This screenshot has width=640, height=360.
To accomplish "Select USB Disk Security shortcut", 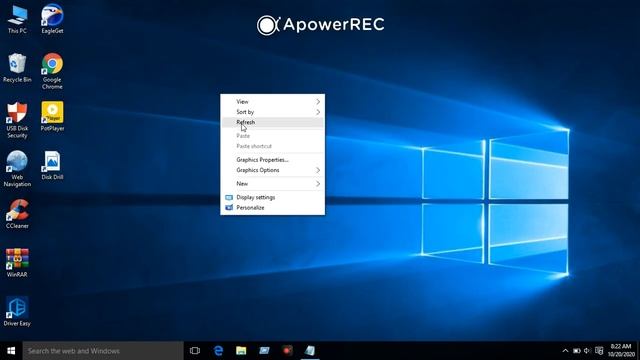I will tap(17, 120).
